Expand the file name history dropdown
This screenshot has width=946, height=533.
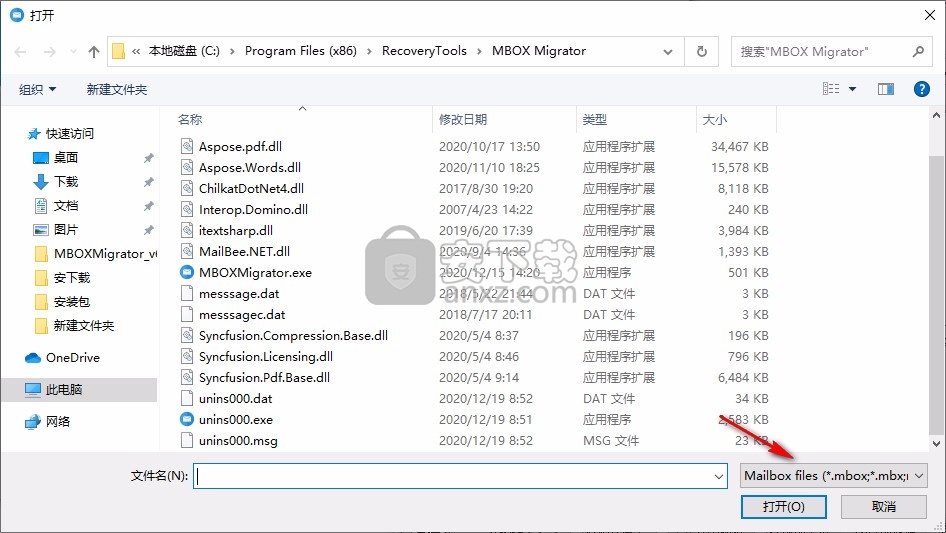point(719,476)
